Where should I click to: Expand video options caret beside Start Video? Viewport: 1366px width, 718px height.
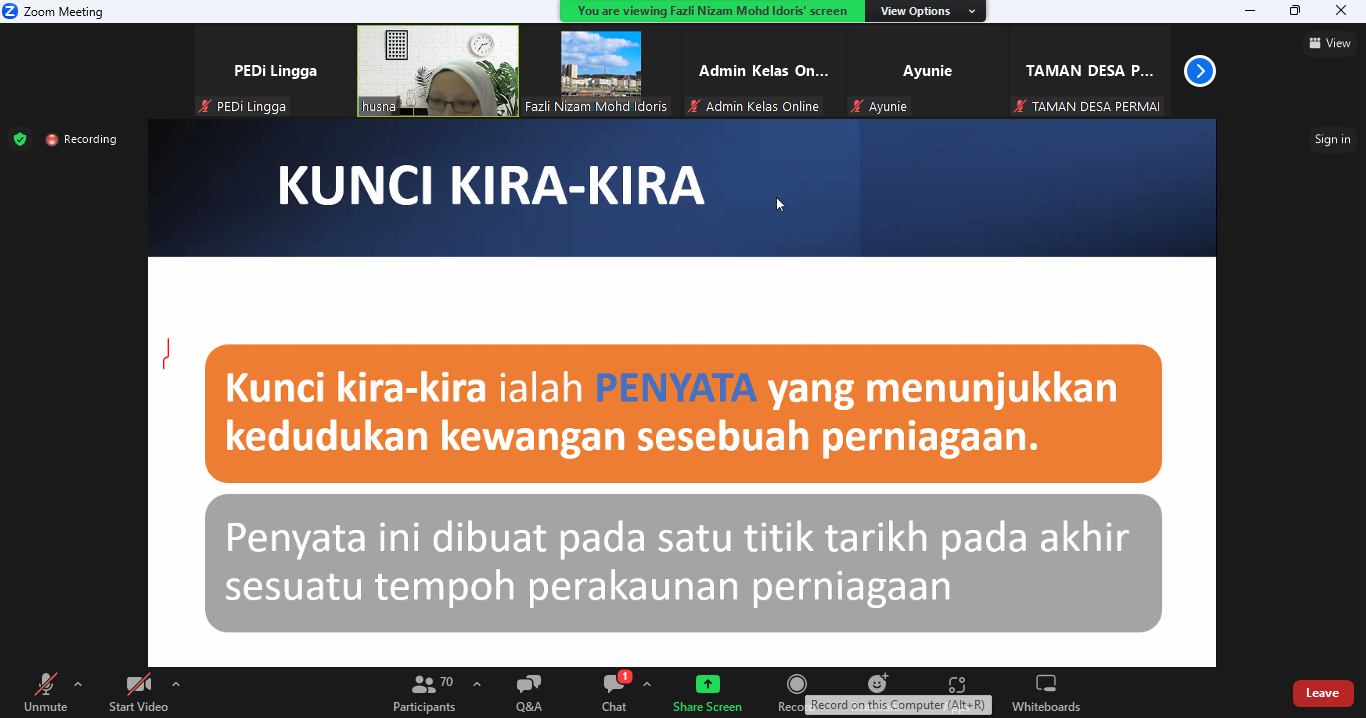pyautogui.click(x=176, y=685)
